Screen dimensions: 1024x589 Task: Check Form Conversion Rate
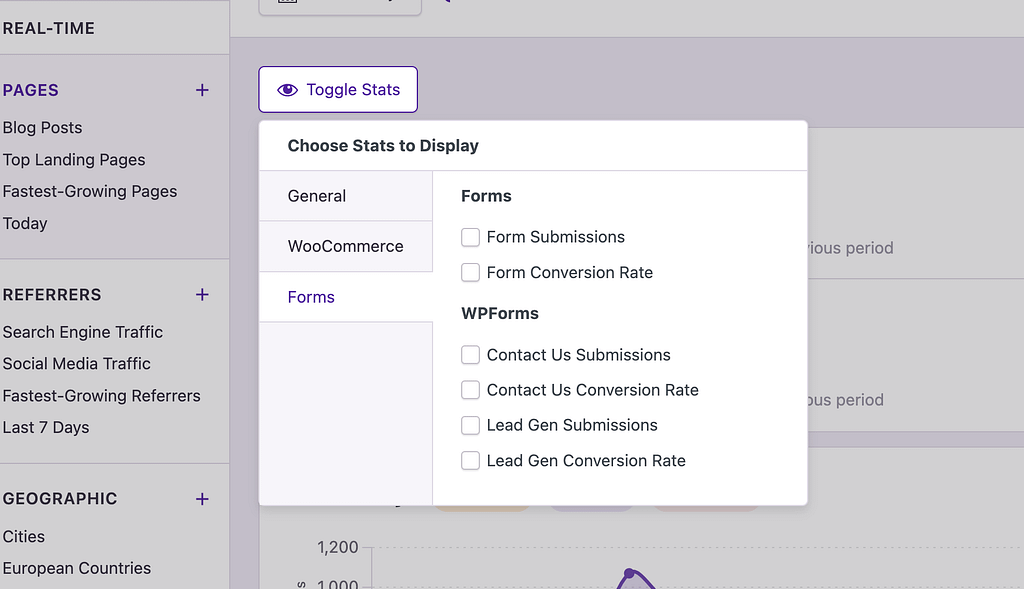click(470, 272)
